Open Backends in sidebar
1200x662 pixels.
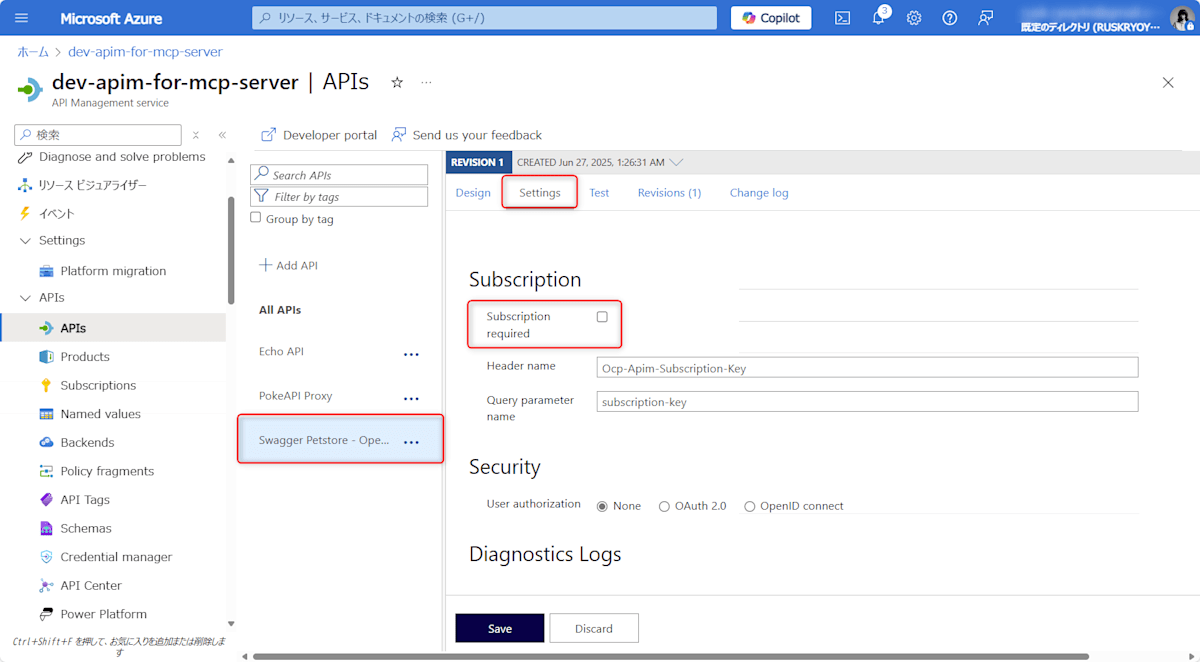tap(87, 442)
